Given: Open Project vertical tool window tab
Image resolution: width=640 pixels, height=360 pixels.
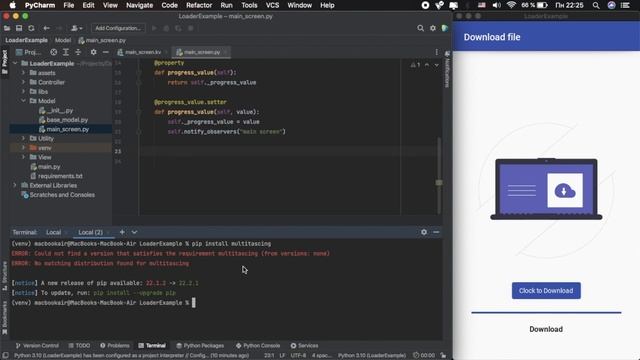Looking at the screenshot, I should pos(4,61).
